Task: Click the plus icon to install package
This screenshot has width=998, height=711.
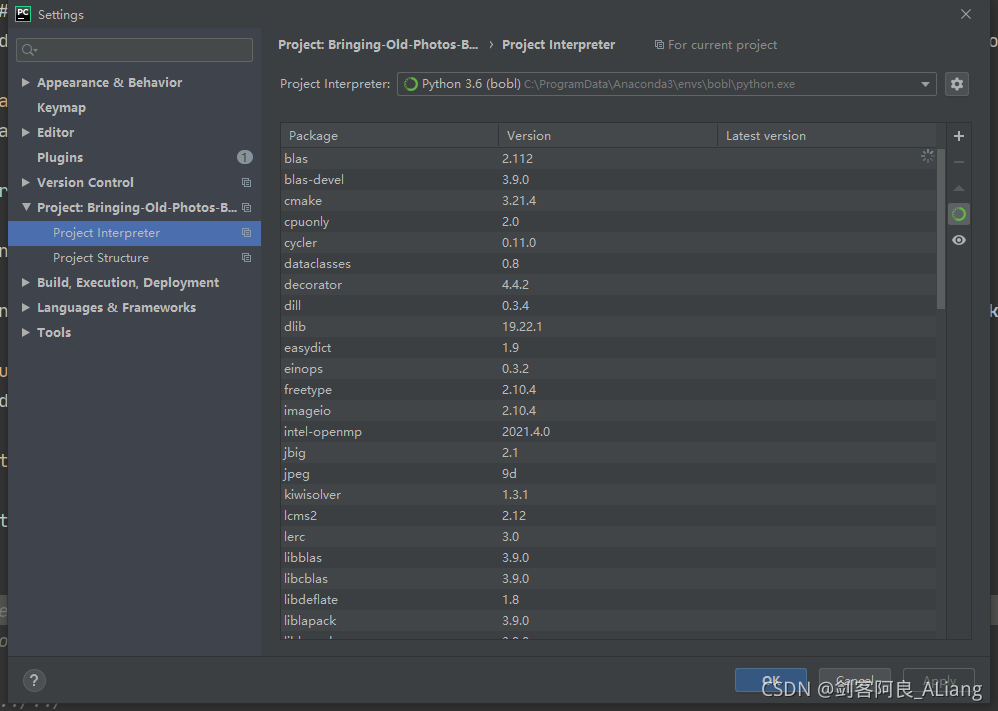Action: tap(958, 136)
